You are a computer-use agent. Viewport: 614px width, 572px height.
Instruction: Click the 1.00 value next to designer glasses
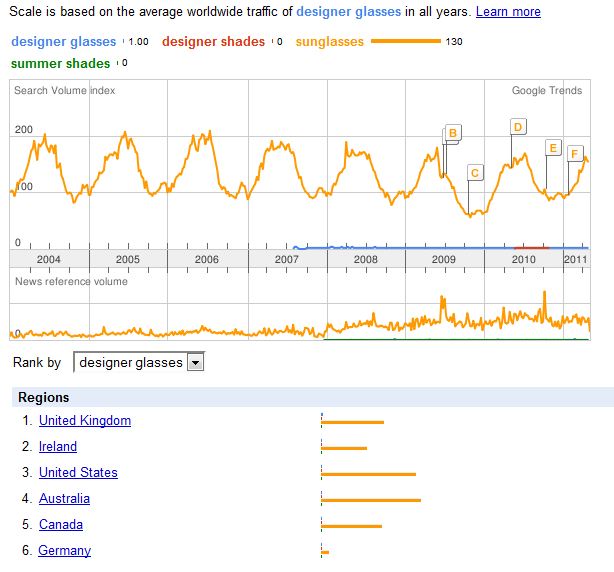[x=139, y=42]
